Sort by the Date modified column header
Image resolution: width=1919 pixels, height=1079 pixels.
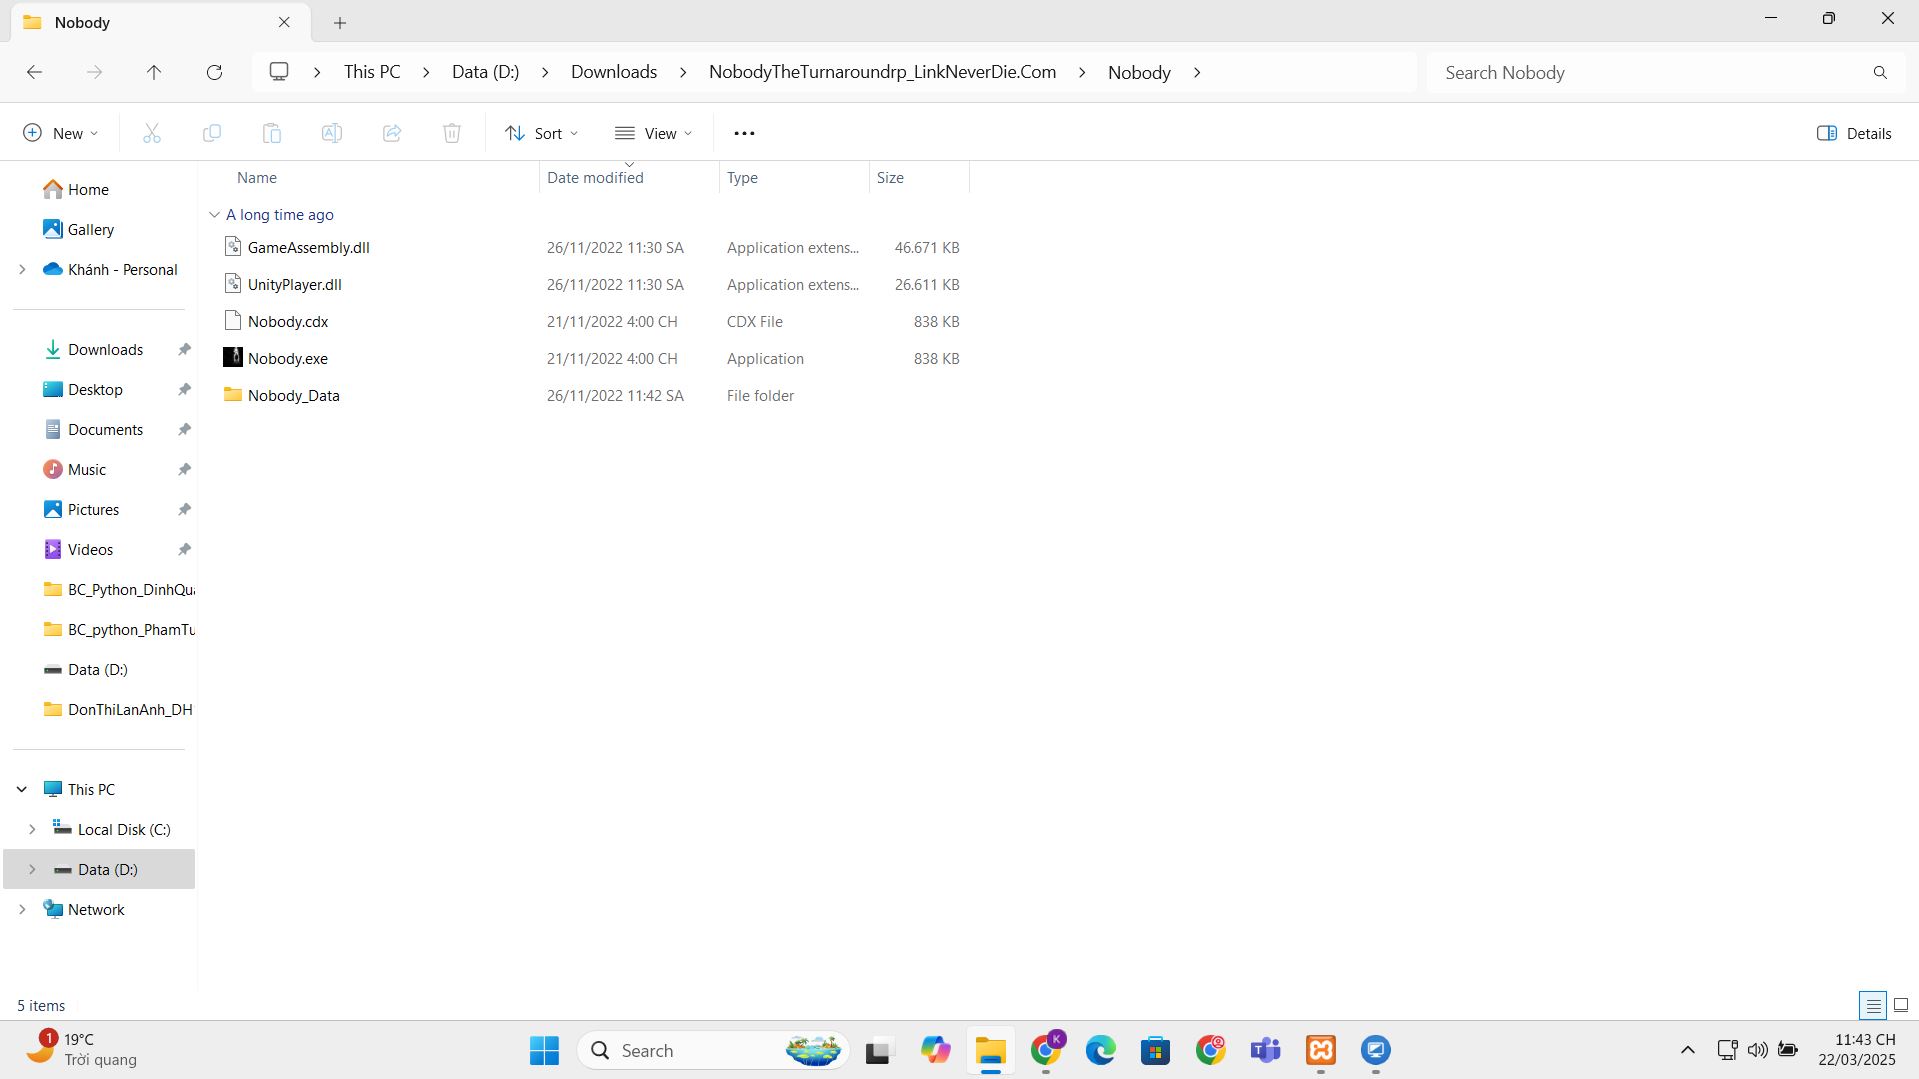pyautogui.click(x=595, y=178)
